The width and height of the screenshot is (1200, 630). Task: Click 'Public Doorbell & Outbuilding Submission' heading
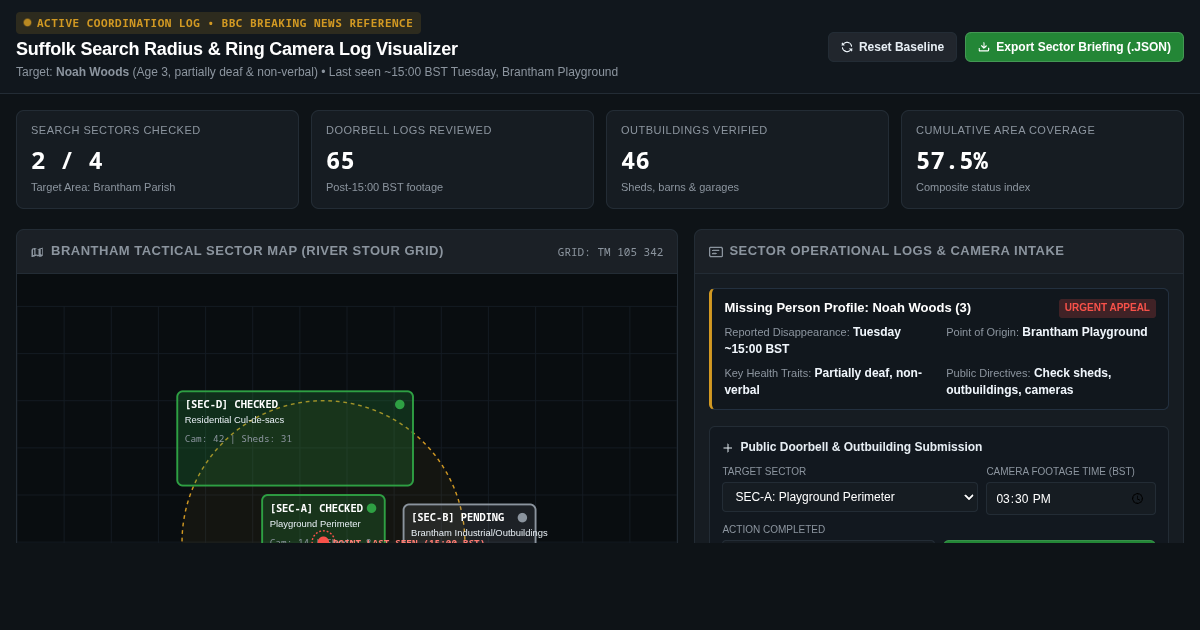(861, 447)
